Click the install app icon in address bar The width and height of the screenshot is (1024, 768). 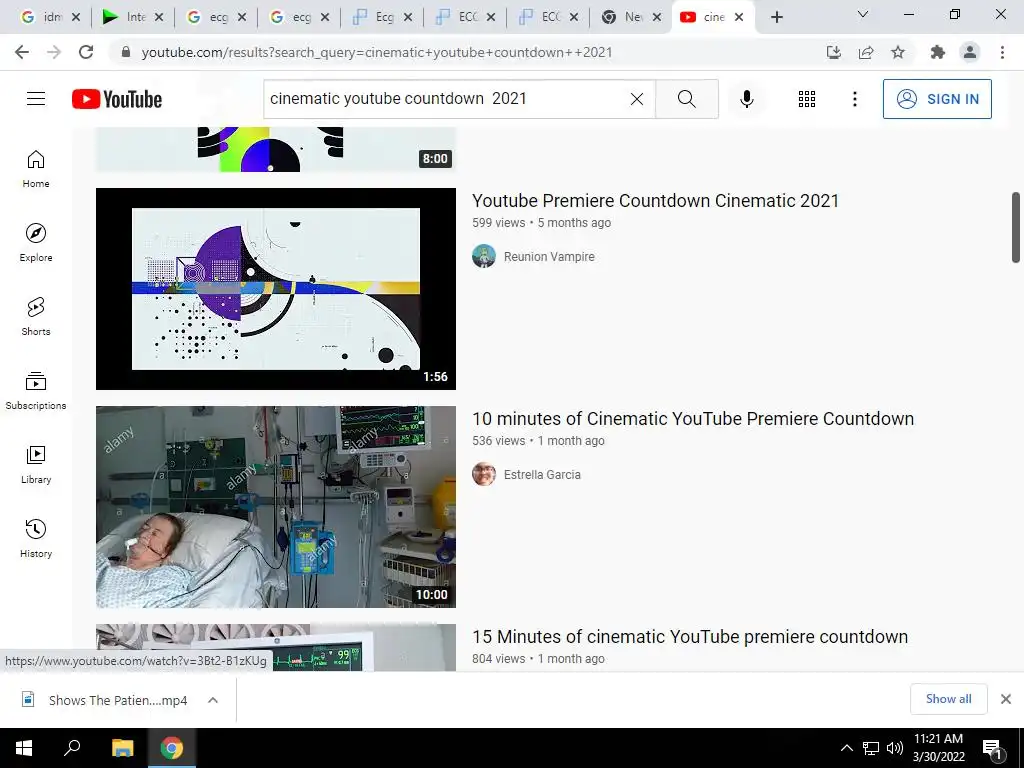[x=834, y=52]
